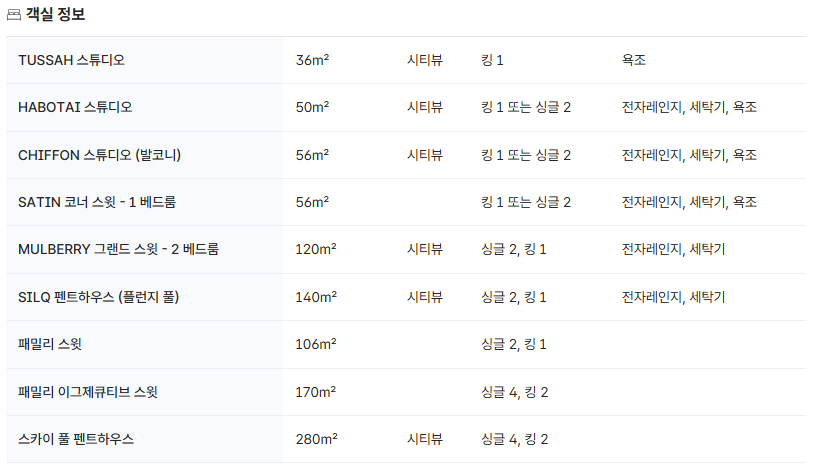Click 욕조 amenity in TUSSAH 스튜디오 row
The height and width of the screenshot is (471, 836).
[634, 60]
